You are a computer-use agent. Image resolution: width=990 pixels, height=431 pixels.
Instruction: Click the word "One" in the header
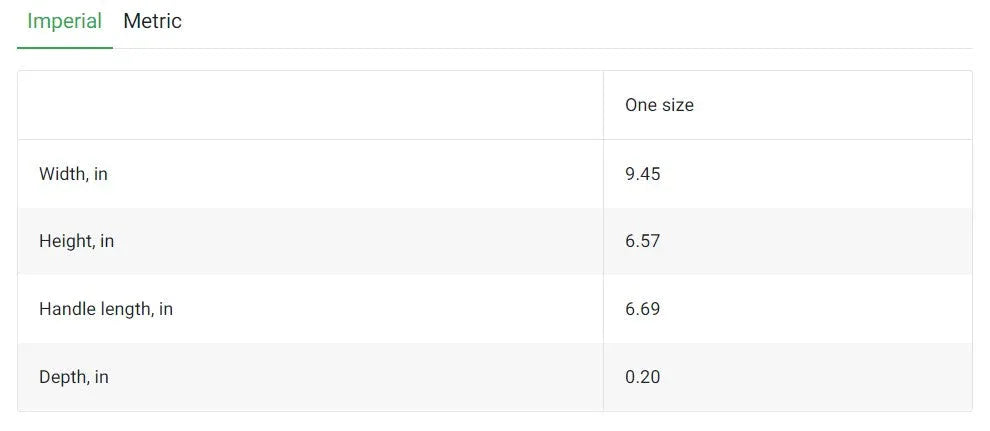pos(640,105)
